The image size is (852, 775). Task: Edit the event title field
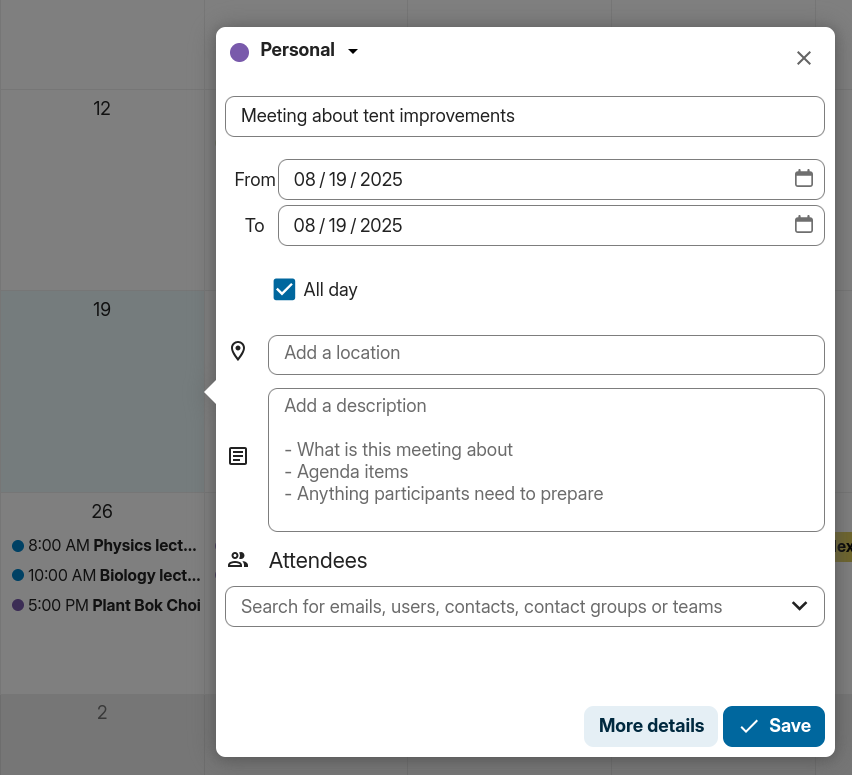point(524,116)
